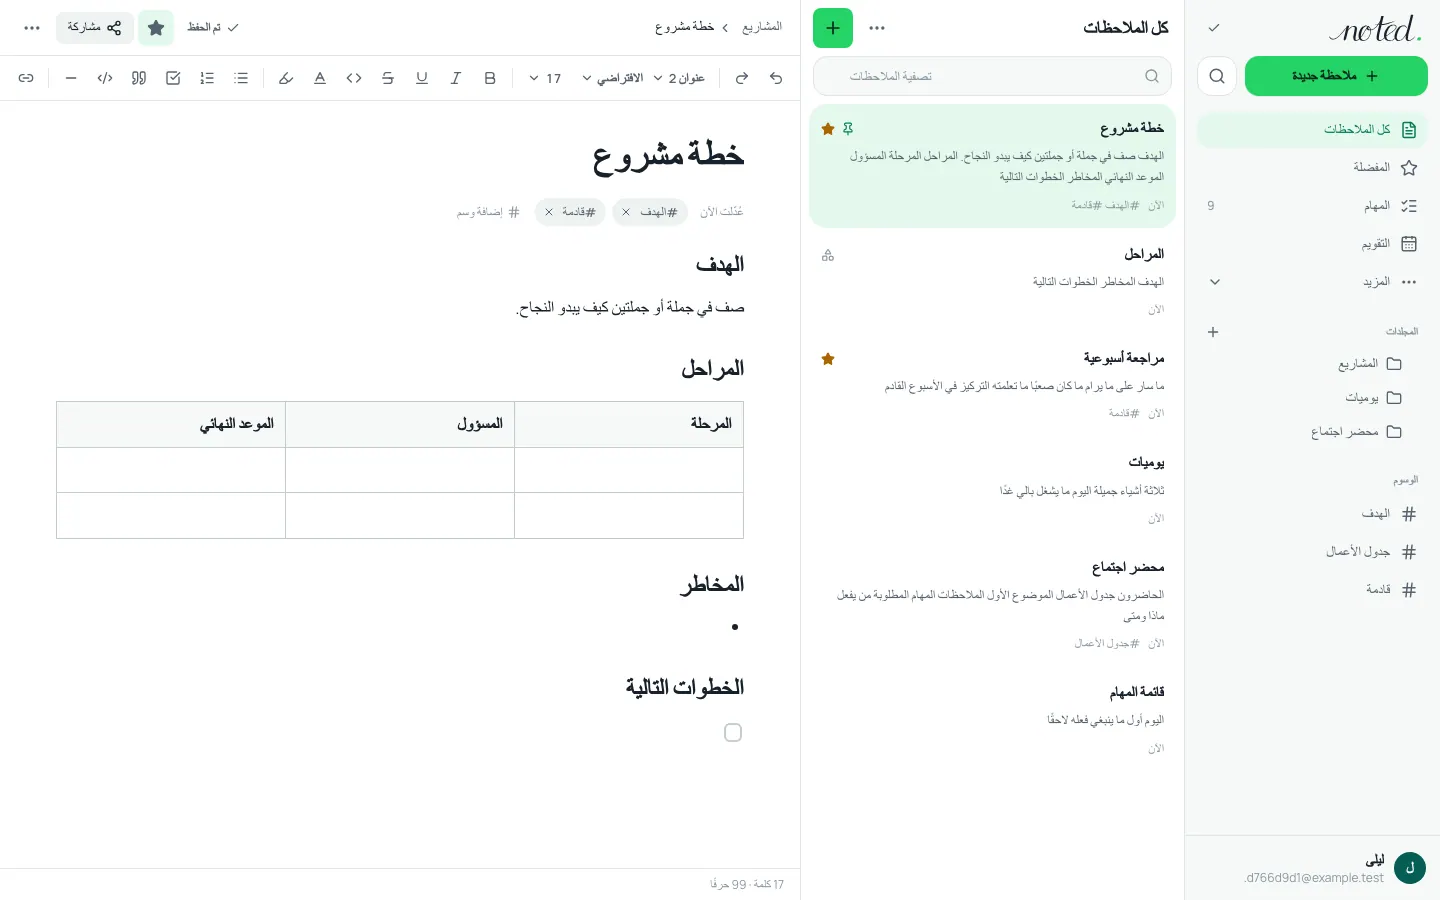Open the text color picker in the toolbar
1440x900 pixels.
[320, 78]
